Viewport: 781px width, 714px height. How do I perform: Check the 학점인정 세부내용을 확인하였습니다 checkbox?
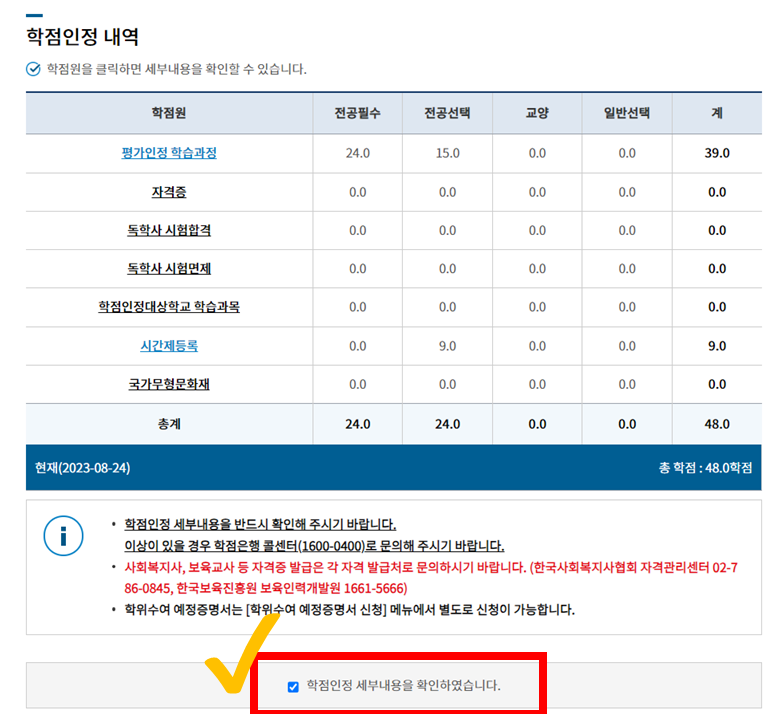tap(293, 687)
